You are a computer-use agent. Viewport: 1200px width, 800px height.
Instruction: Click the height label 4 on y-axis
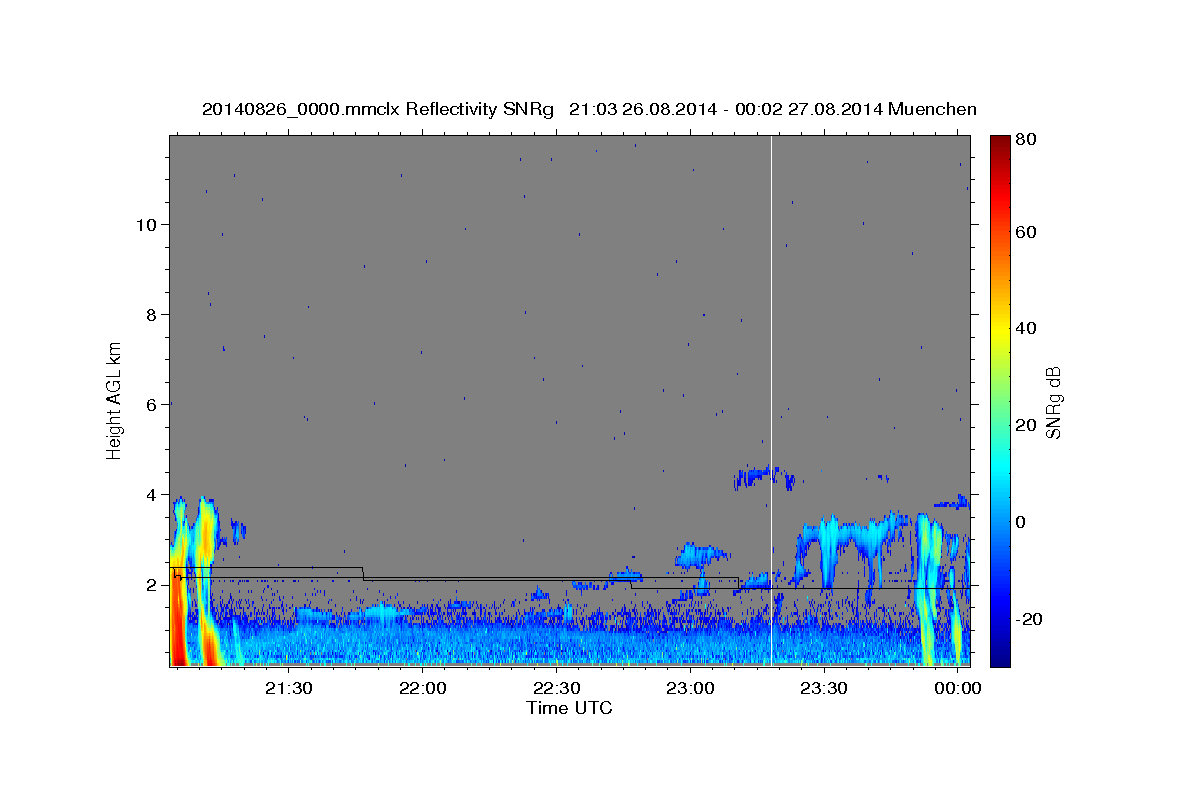[152, 494]
